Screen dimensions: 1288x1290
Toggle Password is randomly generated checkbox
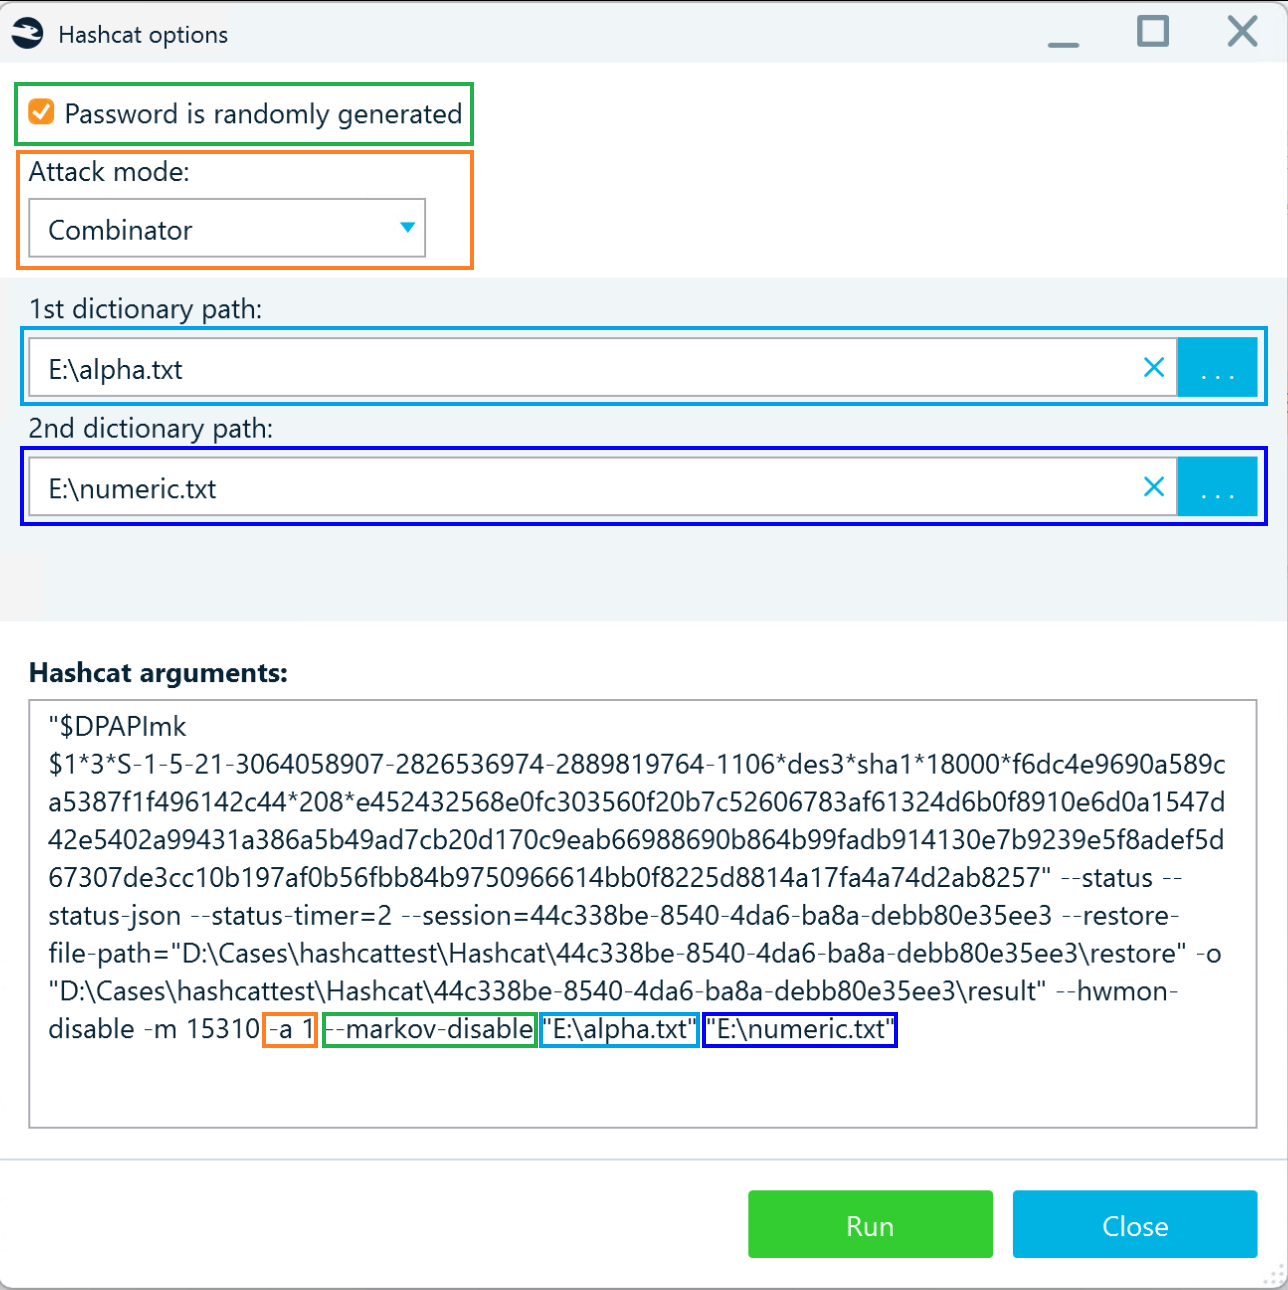point(41,112)
